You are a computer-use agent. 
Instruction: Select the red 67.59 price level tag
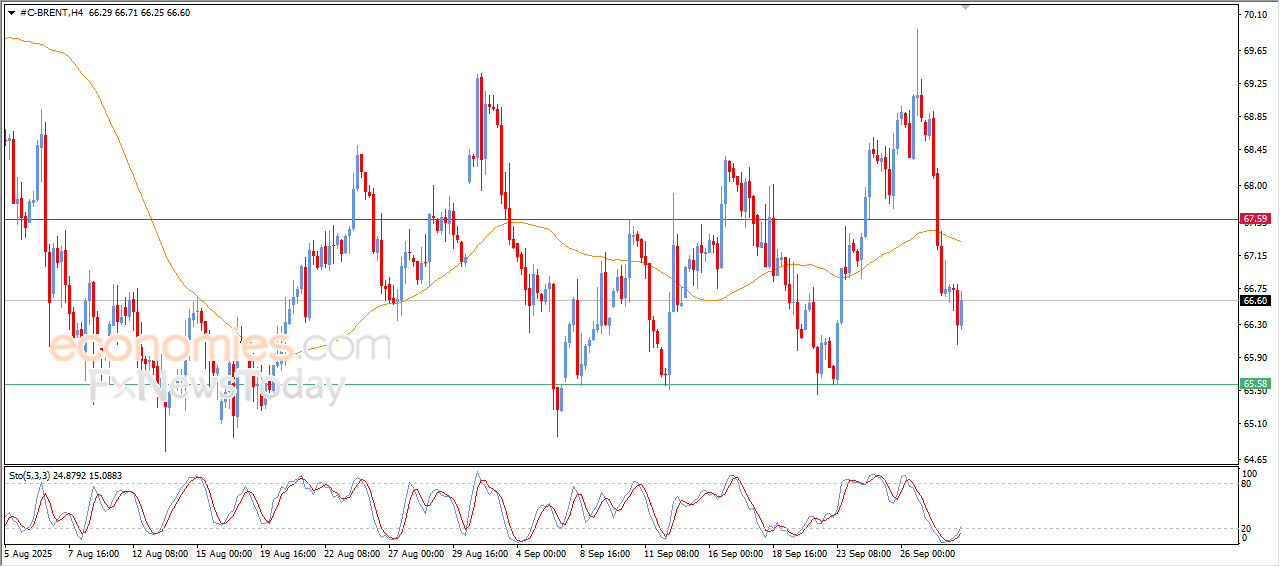[1255, 218]
